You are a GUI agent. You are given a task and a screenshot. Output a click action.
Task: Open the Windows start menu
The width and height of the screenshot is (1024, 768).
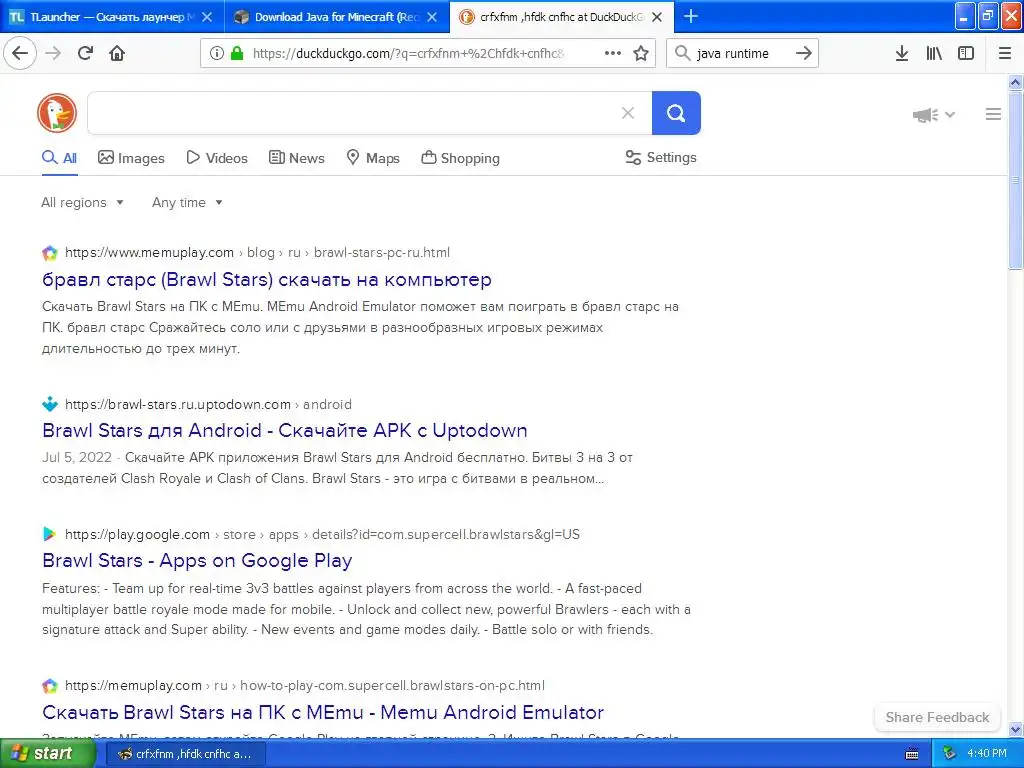46,754
